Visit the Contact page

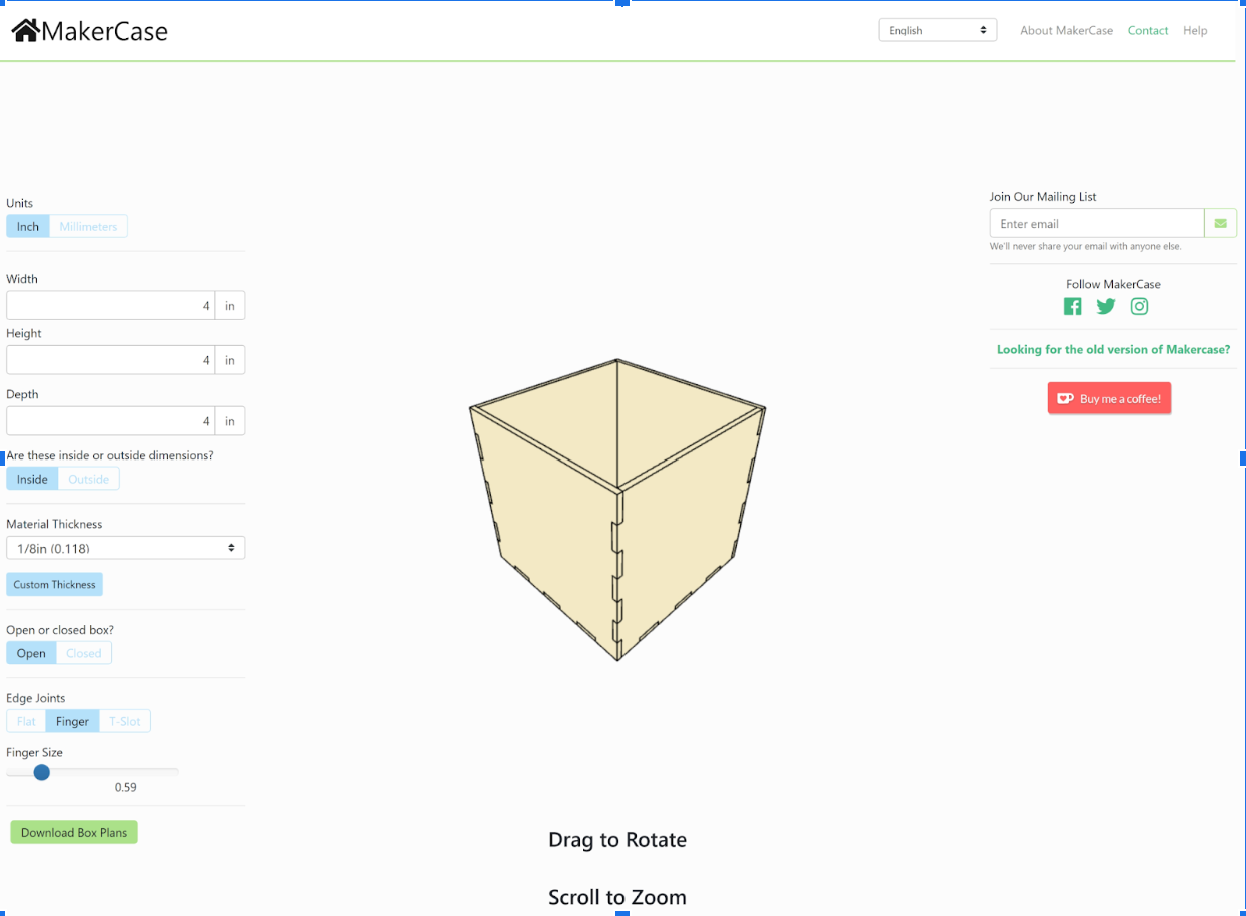point(1148,30)
